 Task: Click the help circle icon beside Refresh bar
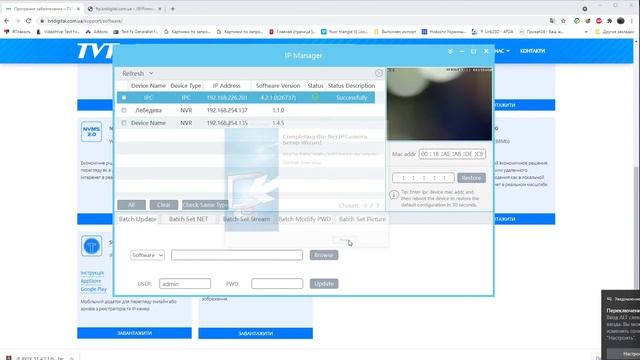pos(378,73)
